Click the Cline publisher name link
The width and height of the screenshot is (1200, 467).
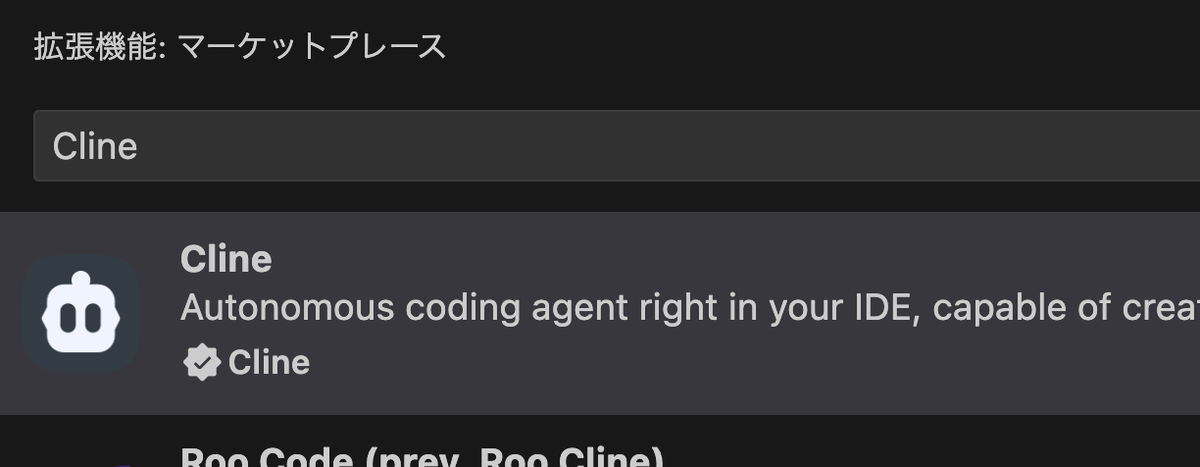(x=269, y=362)
